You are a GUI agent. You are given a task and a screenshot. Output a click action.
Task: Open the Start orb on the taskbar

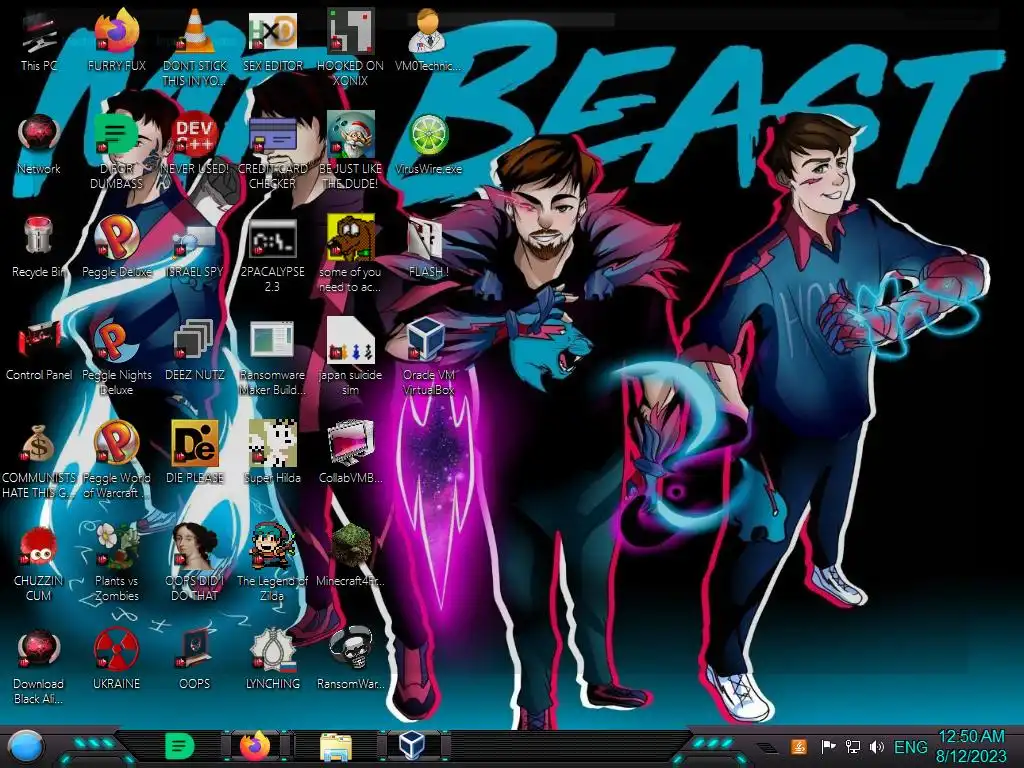(26, 748)
